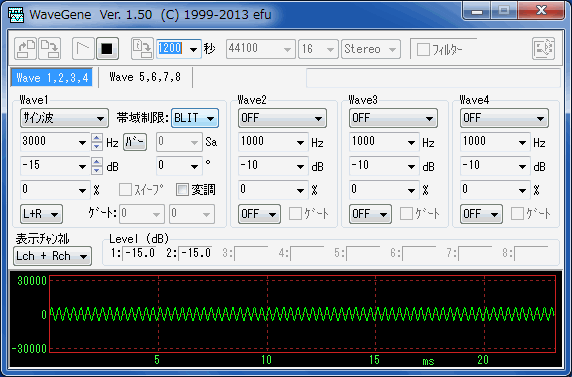Select the Wave 1,2,3,4 tab
Screen dimensions: 572x377
[52, 77]
